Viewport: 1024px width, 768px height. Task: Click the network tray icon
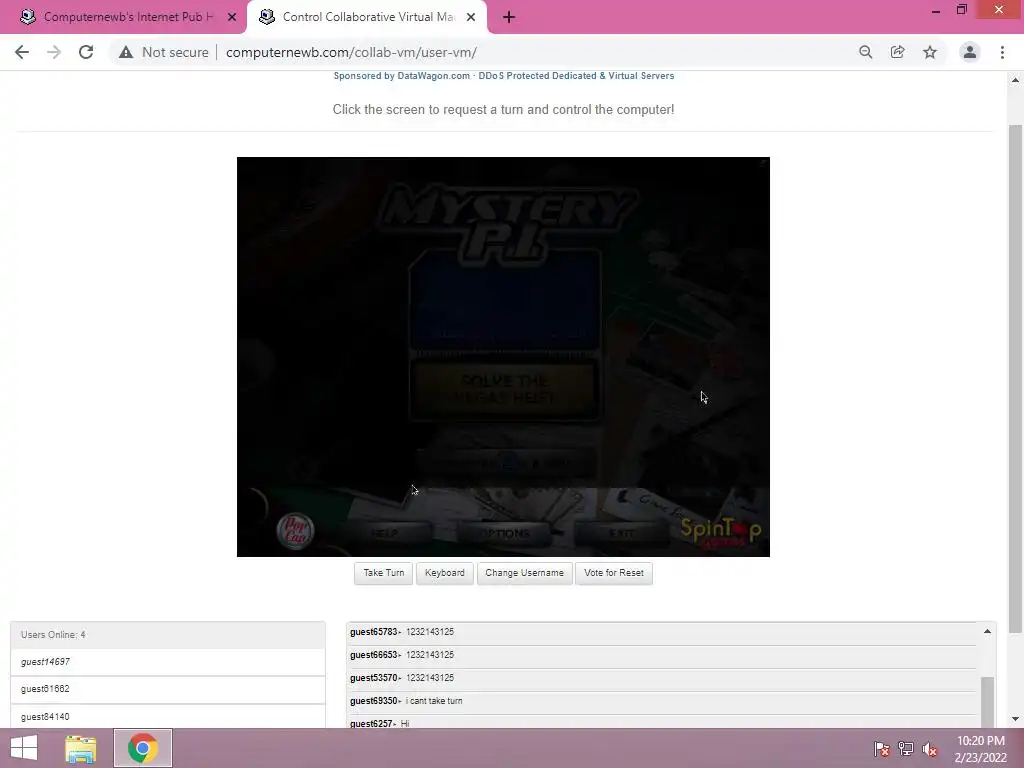pyautogui.click(x=906, y=748)
